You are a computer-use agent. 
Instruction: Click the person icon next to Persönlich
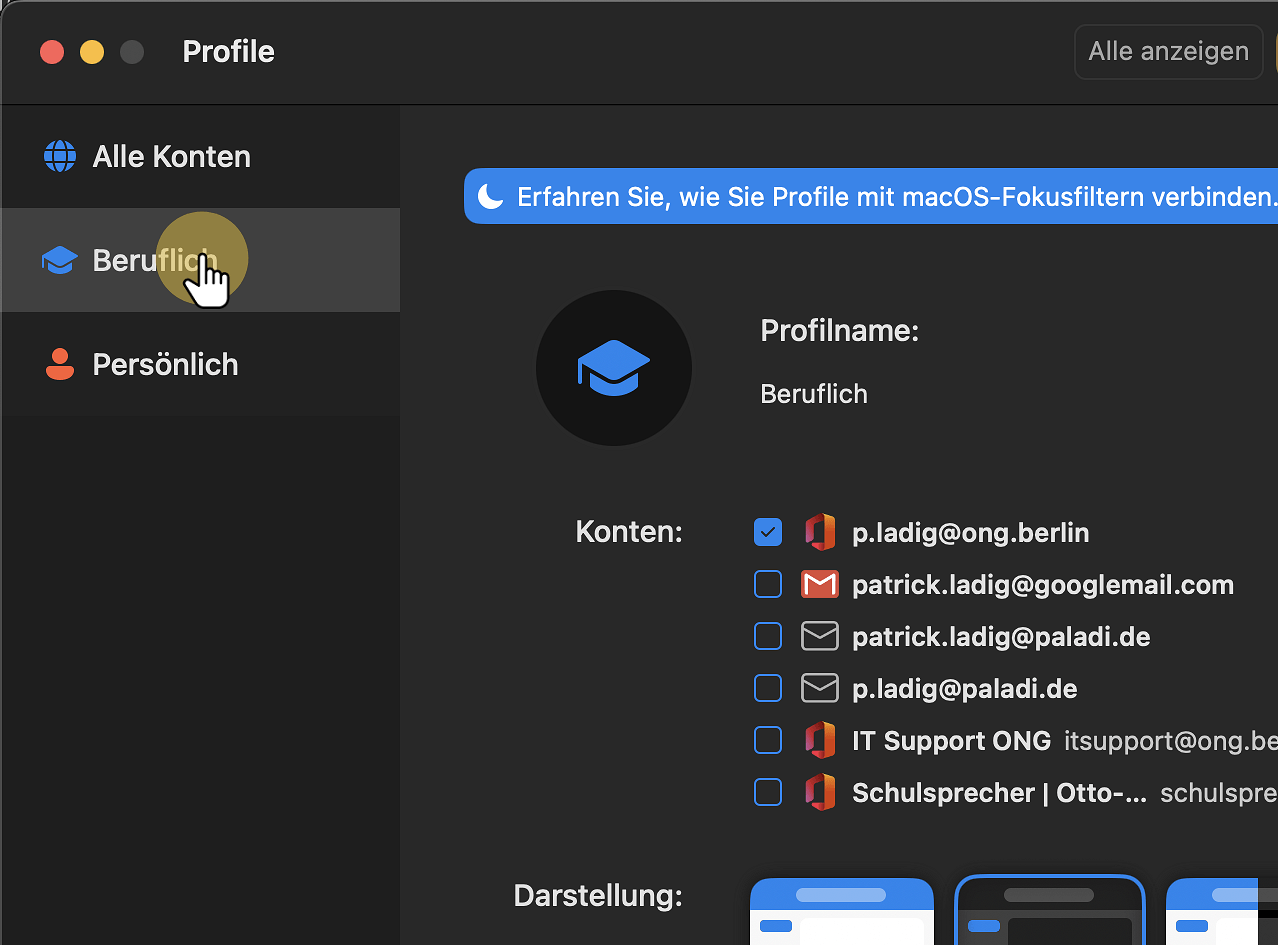tap(59, 364)
